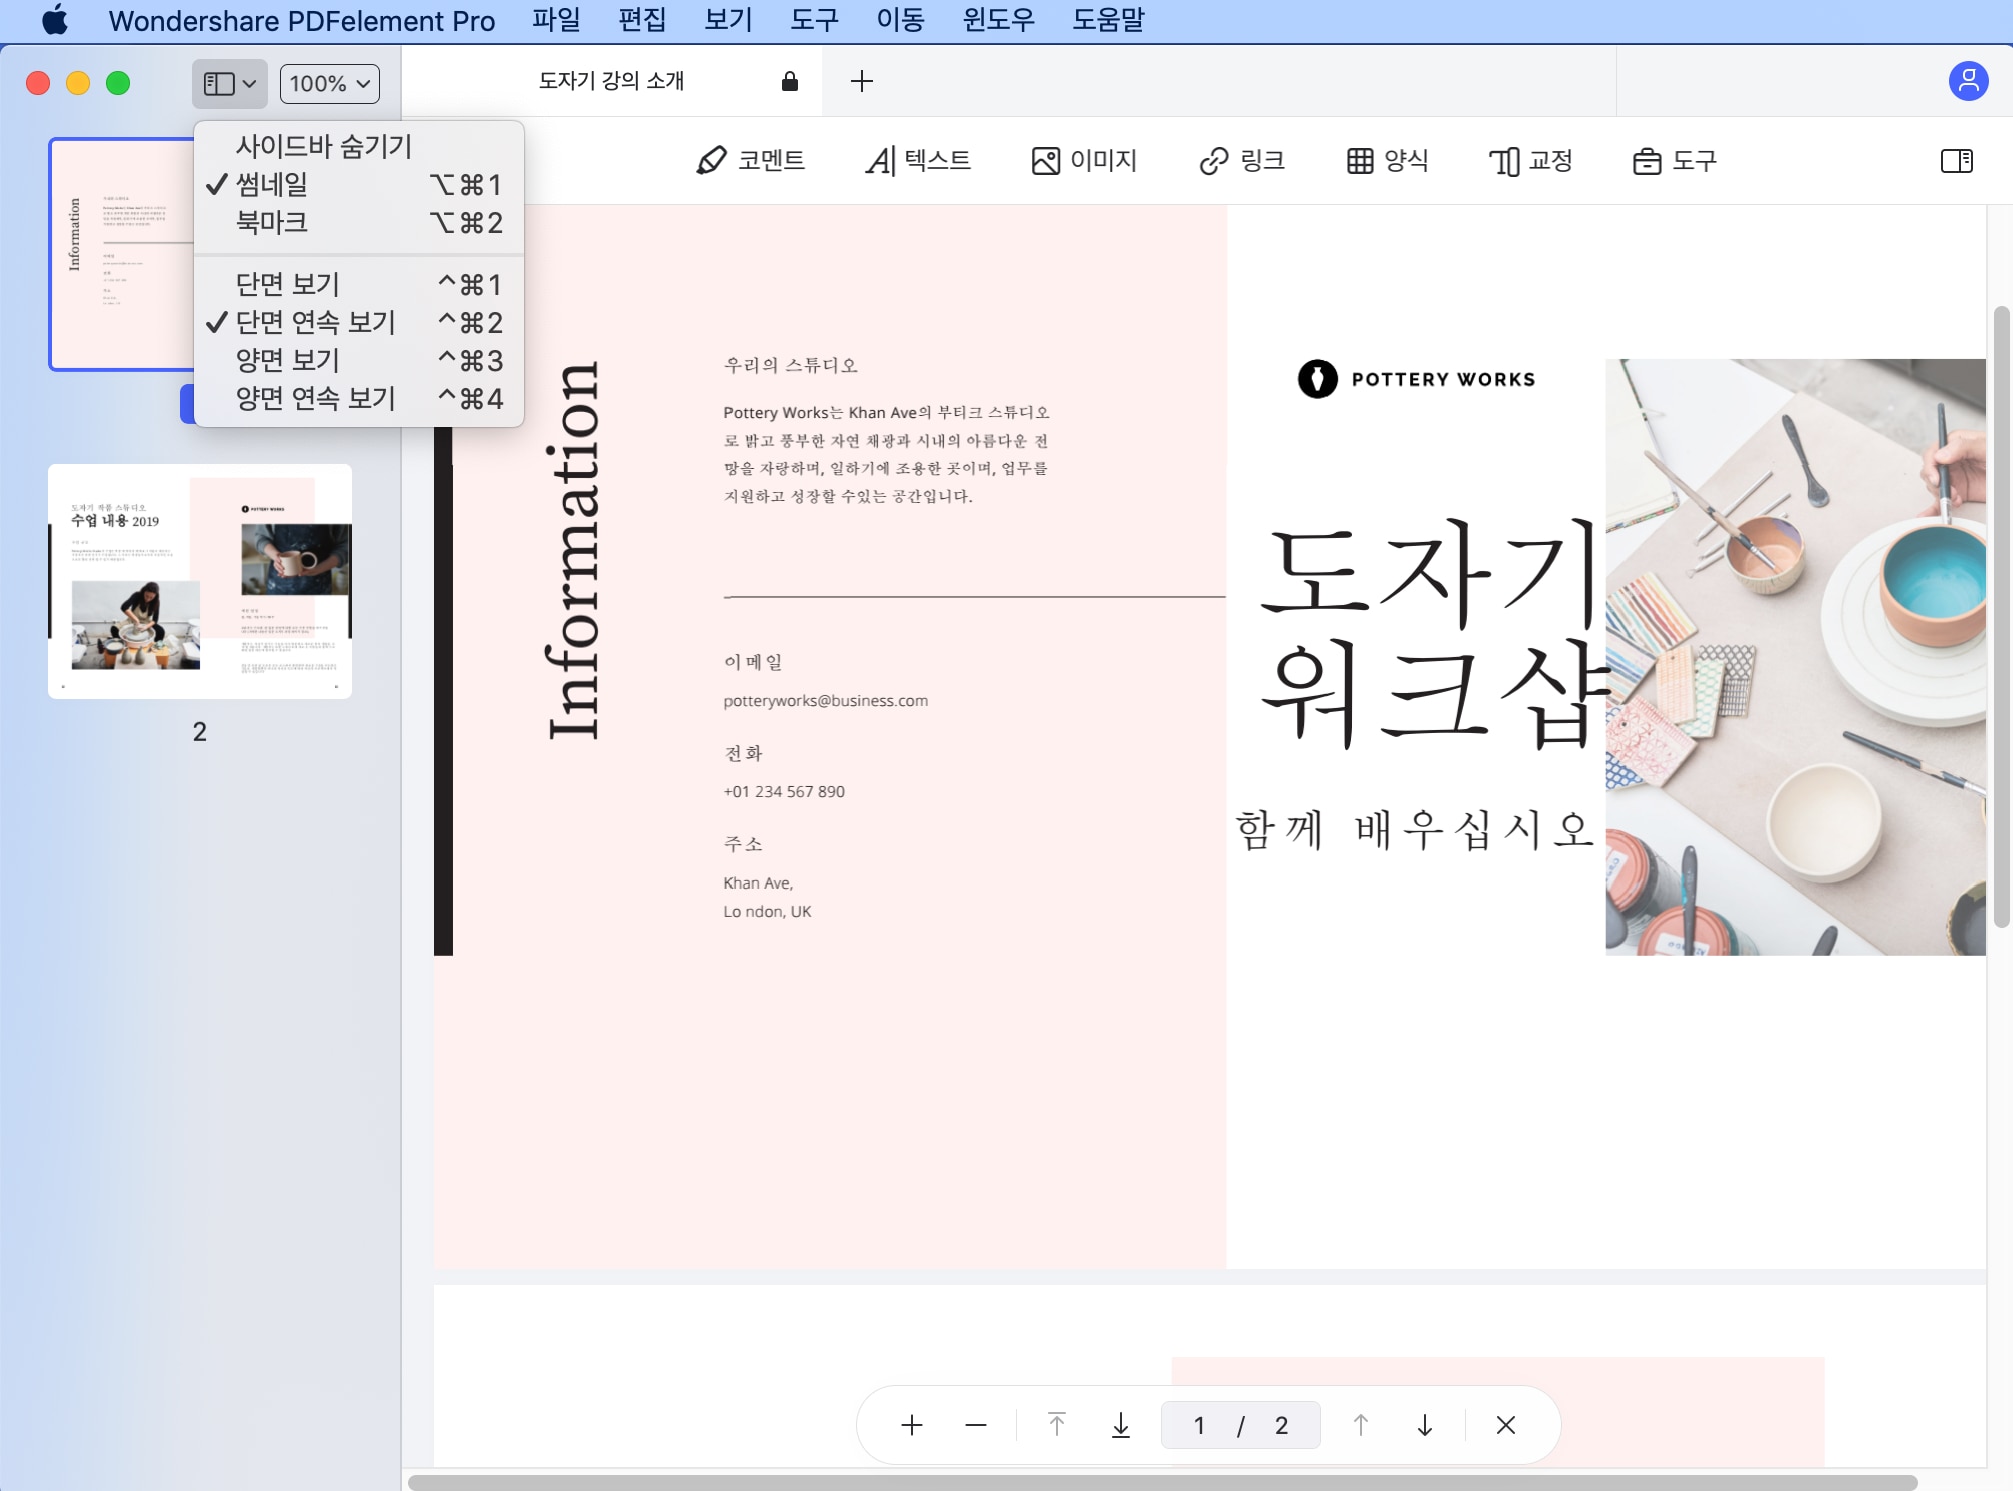The width and height of the screenshot is (2013, 1491).
Task: Click the pottery workshop photo
Action: [x=1795, y=657]
